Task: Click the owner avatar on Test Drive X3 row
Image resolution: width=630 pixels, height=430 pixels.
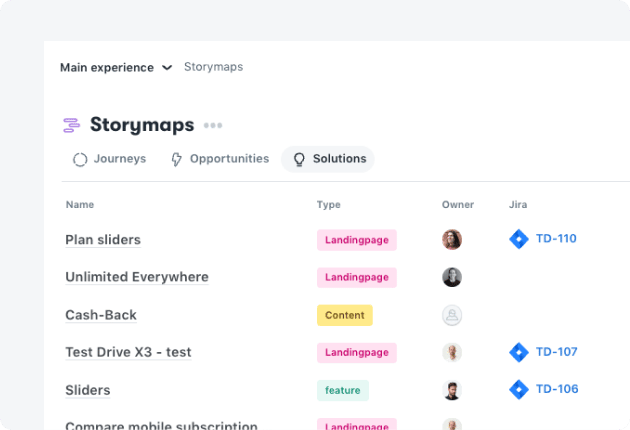Action: 452,352
